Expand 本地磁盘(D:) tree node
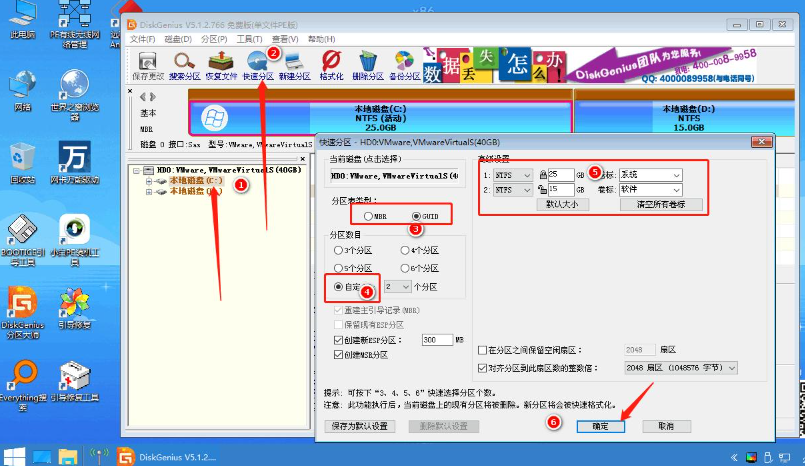Image resolution: width=805 pixels, height=466 pixels. pos(149,191)
